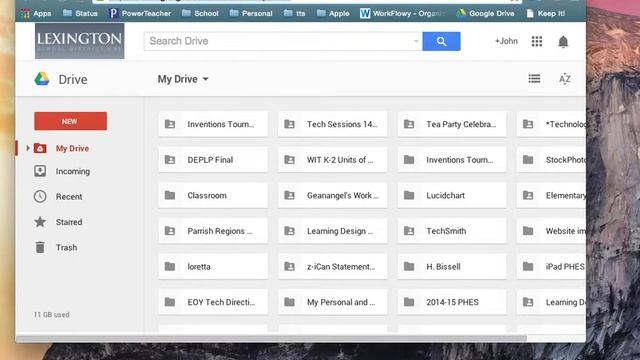
Task: Click the horizontal scrollbar at bottom
Action: coord(271,339)
